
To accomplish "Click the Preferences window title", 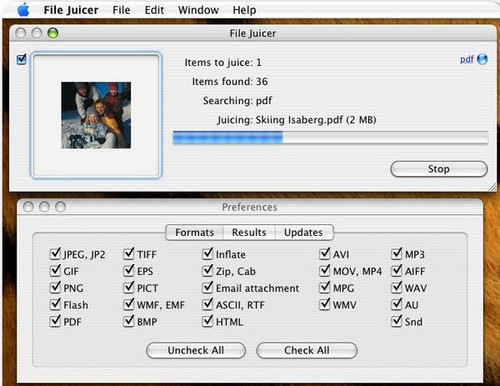I will click(250, 207).
